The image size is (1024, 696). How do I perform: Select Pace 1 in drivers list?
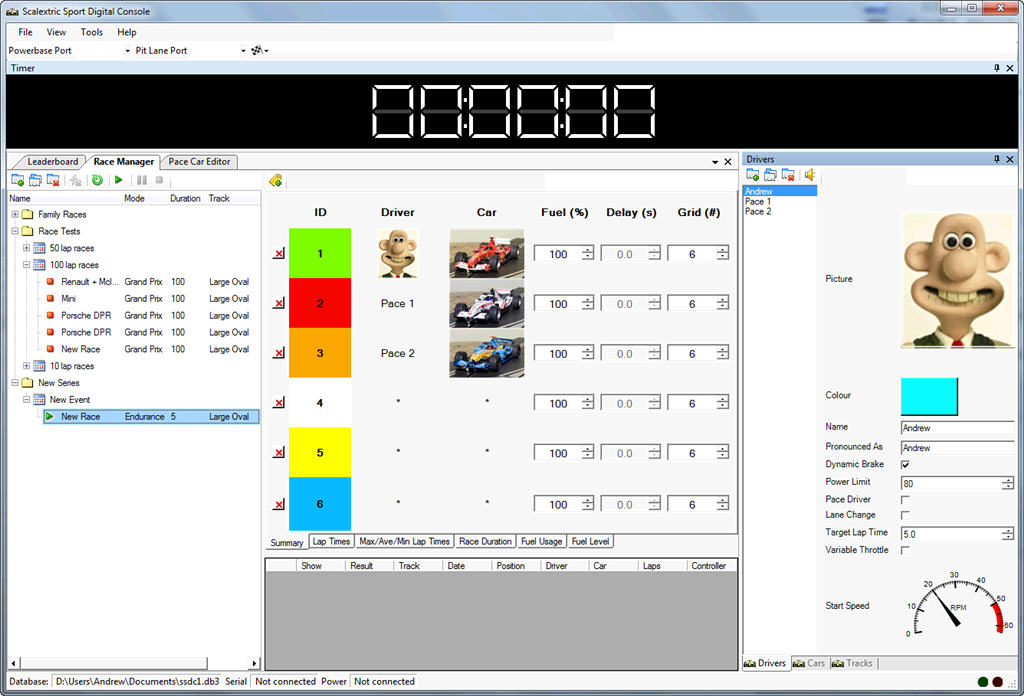coord(758,202)
